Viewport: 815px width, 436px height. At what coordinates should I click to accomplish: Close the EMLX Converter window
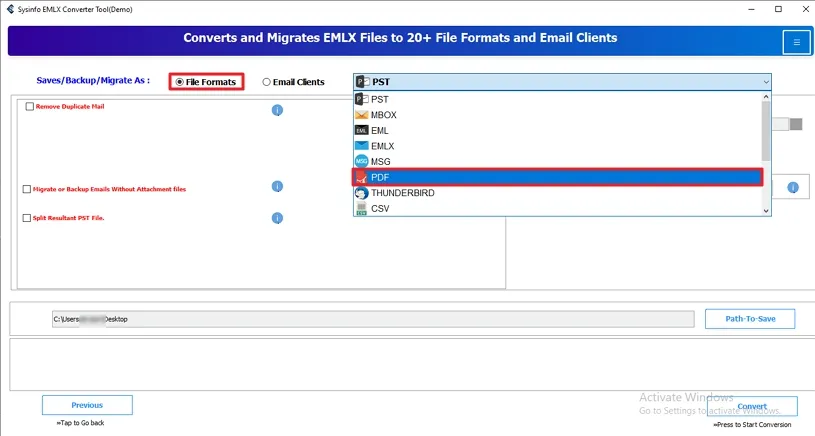point(805,9)
